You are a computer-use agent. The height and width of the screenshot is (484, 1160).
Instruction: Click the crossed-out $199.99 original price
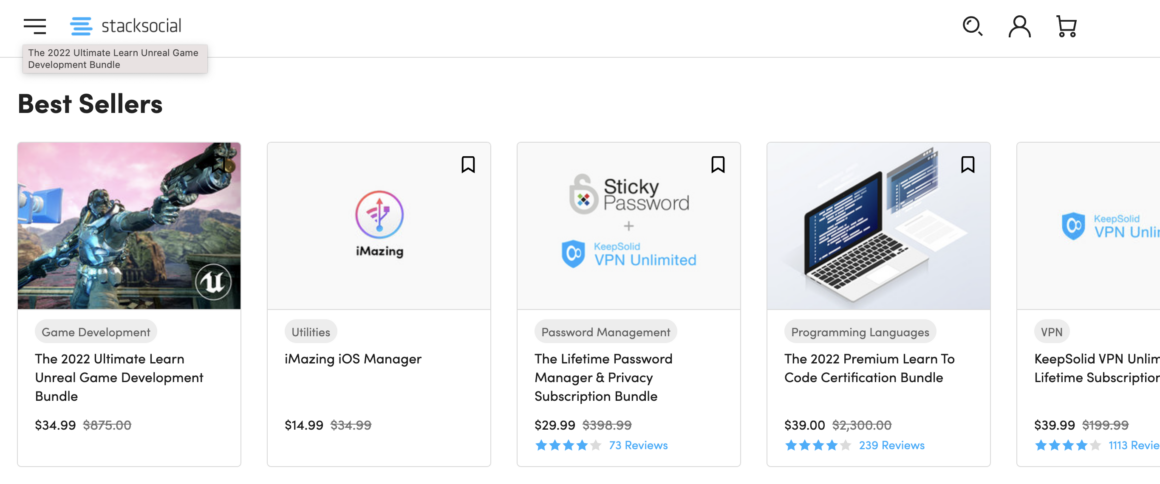(x=1105, y=426)
